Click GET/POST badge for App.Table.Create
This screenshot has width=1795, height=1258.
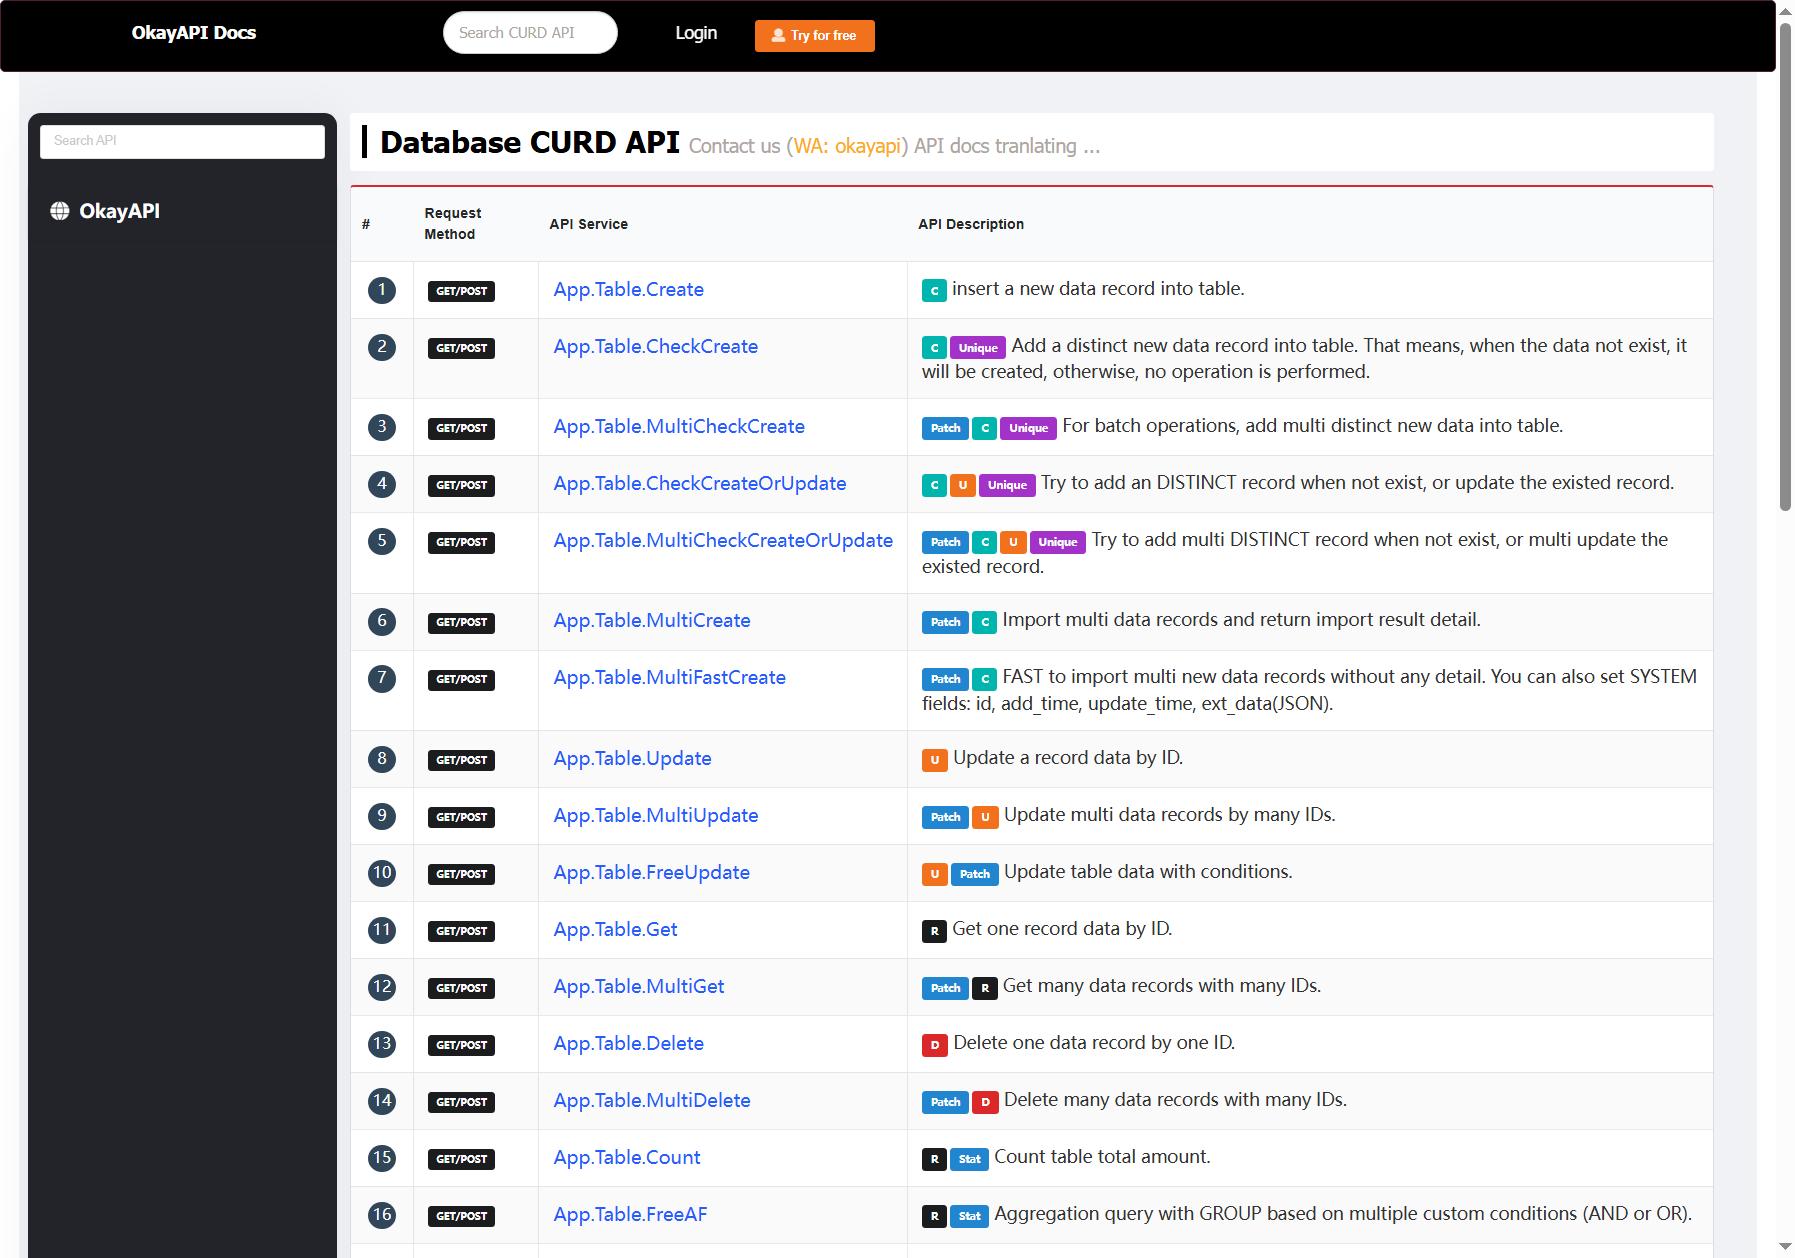coord(461,291)
